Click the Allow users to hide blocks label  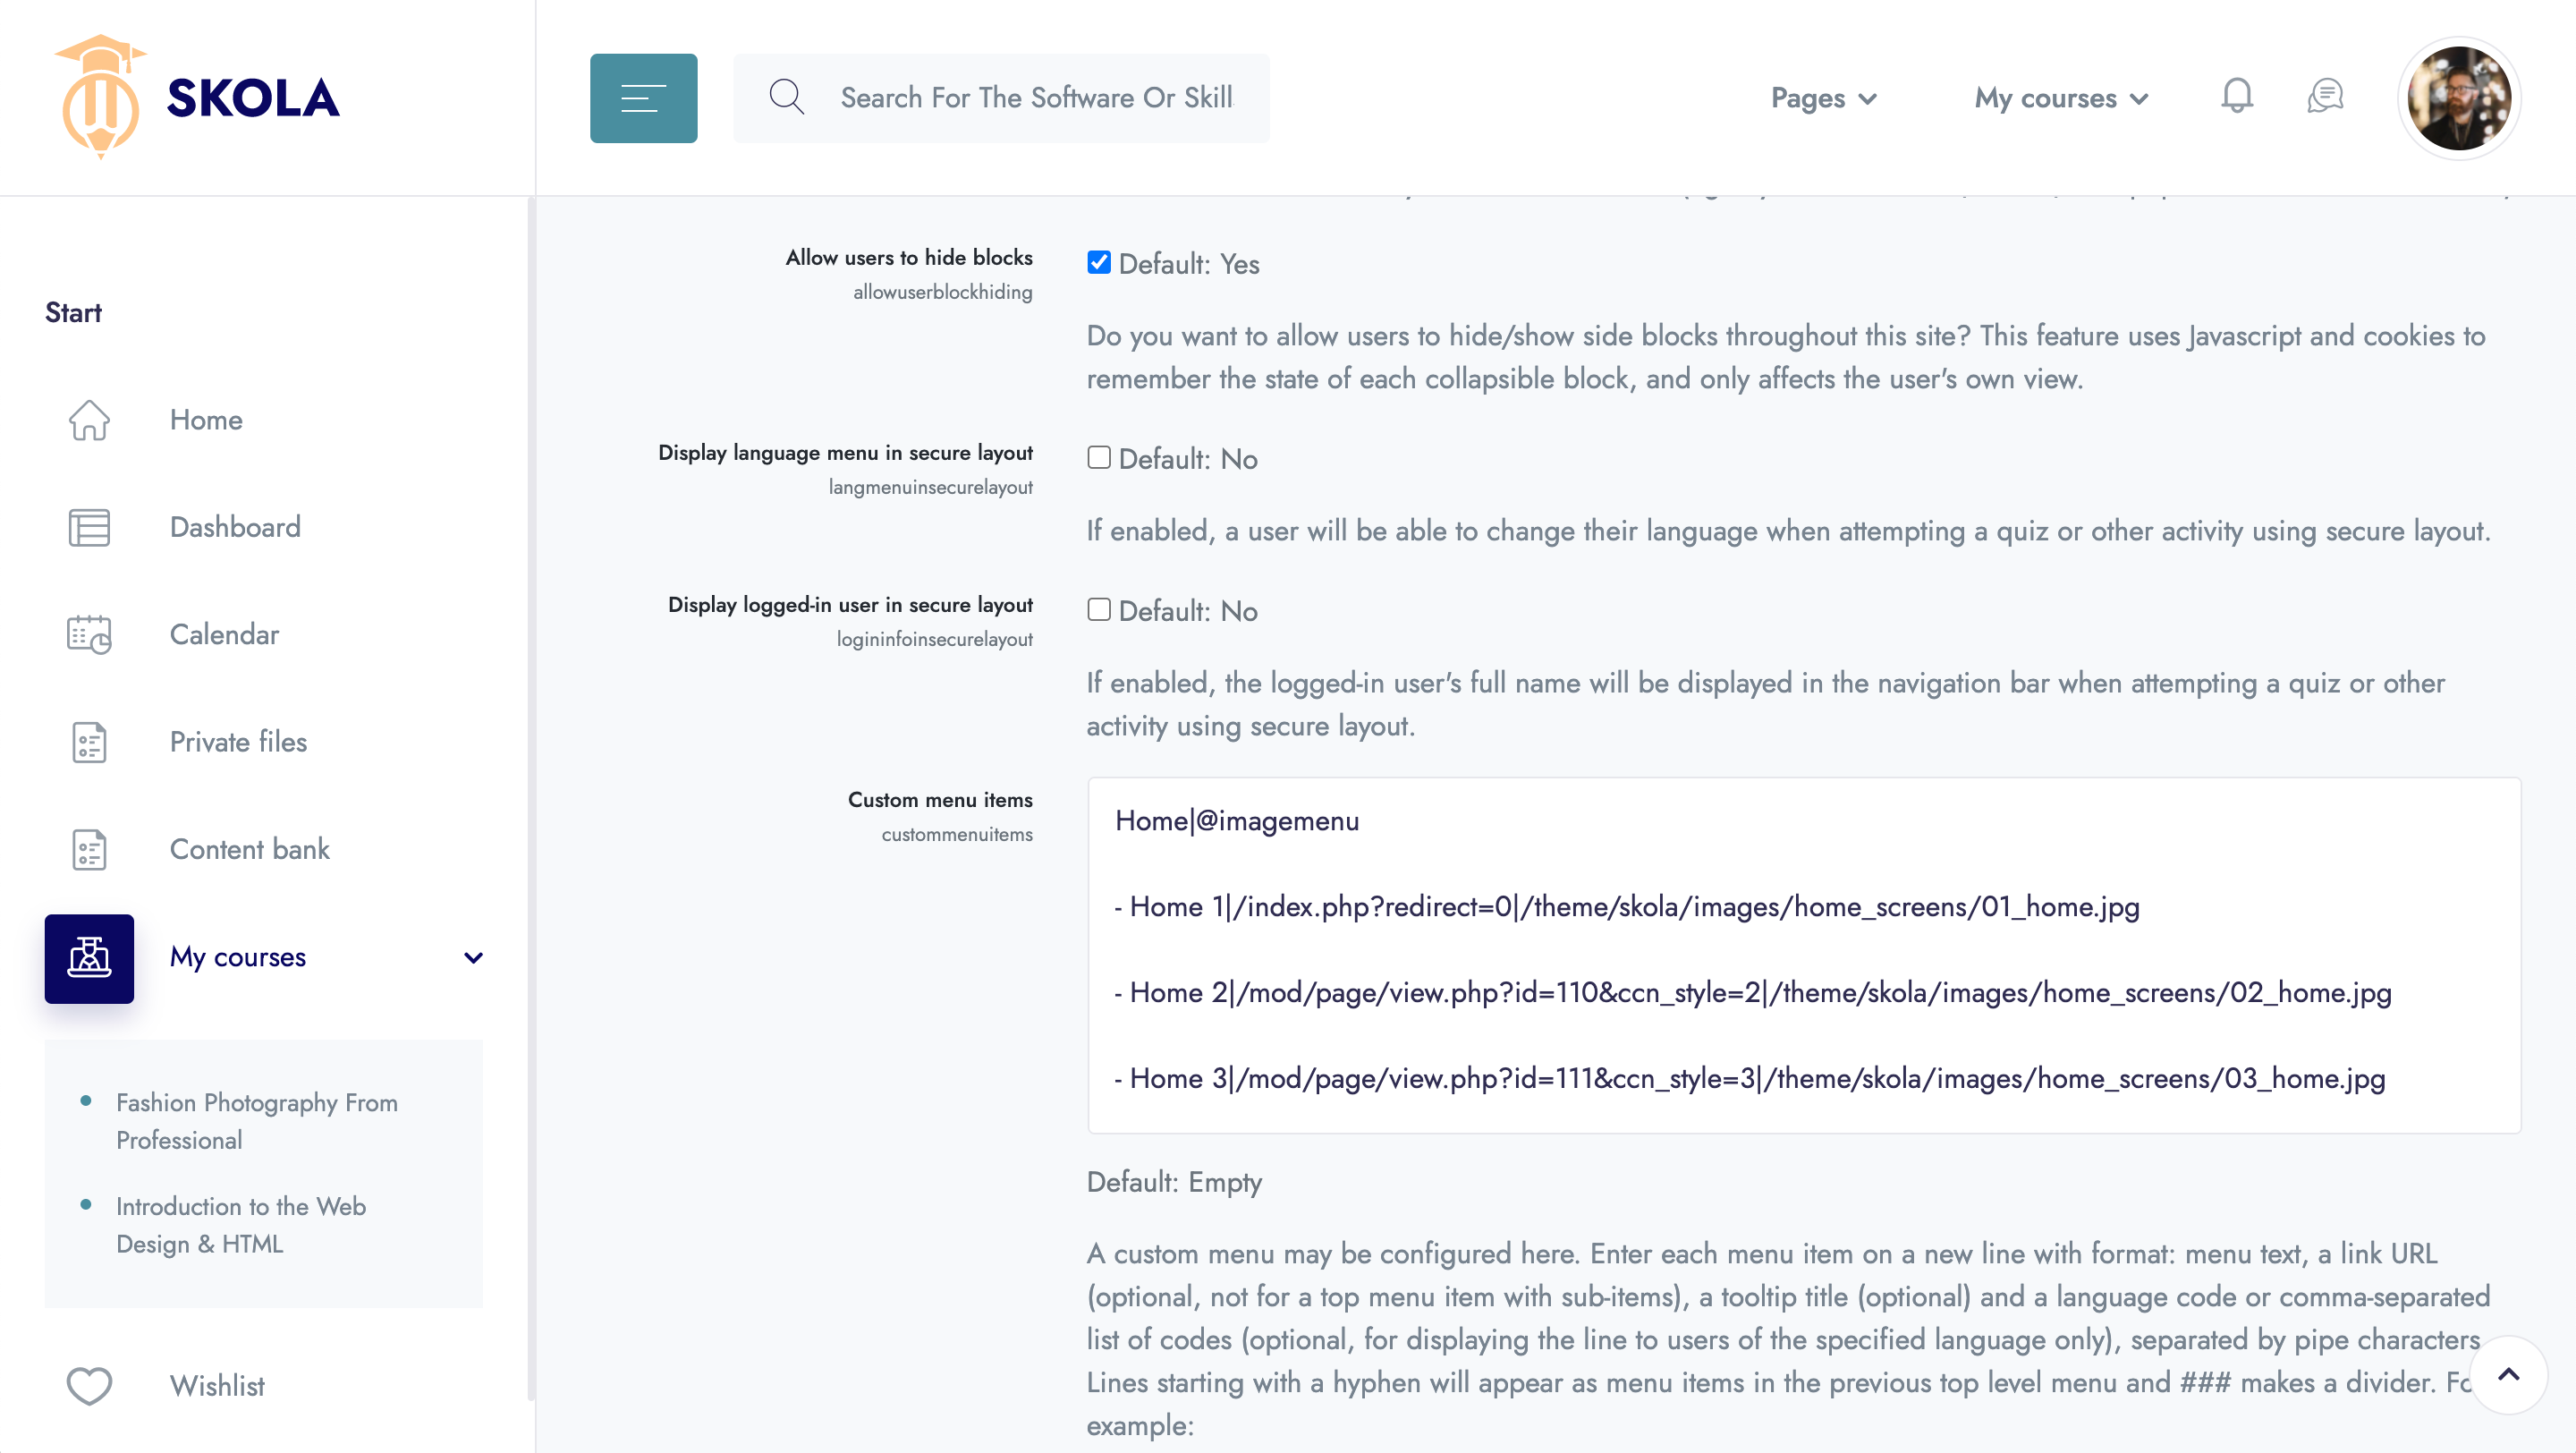click(x=909, y=257)
